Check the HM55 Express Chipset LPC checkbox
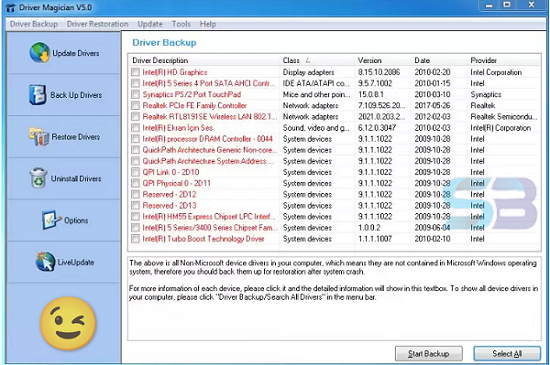This screenshot has height=365, width=550. pyautogui.click(x=135, y=216)
